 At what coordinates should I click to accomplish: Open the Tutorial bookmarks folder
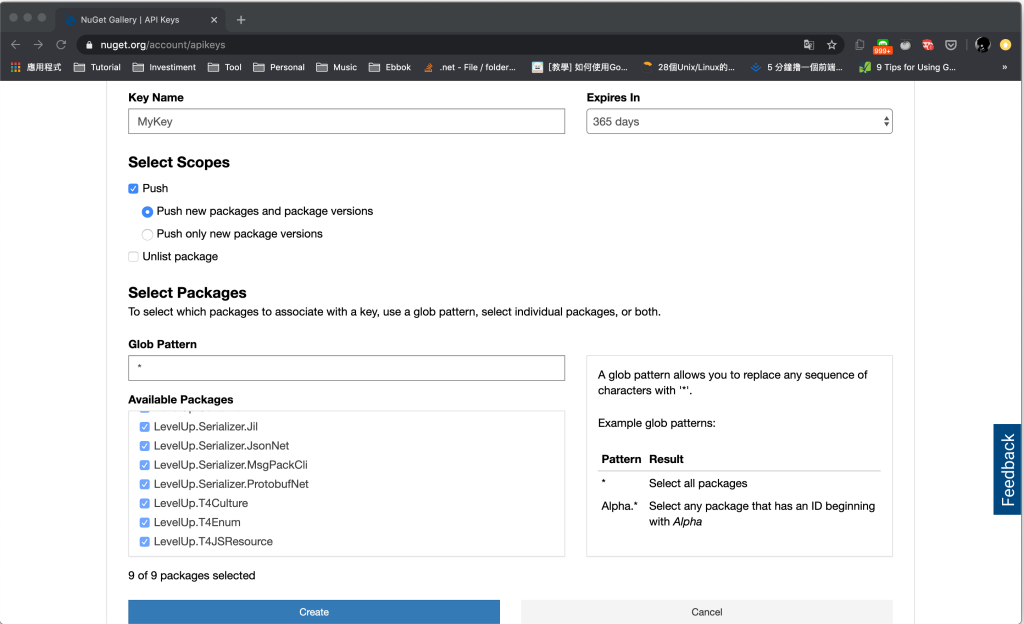pos(97,67)
